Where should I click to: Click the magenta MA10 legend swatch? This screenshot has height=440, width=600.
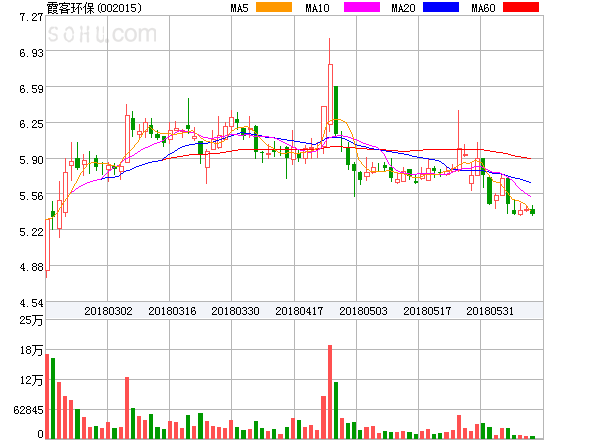(362, 7)
